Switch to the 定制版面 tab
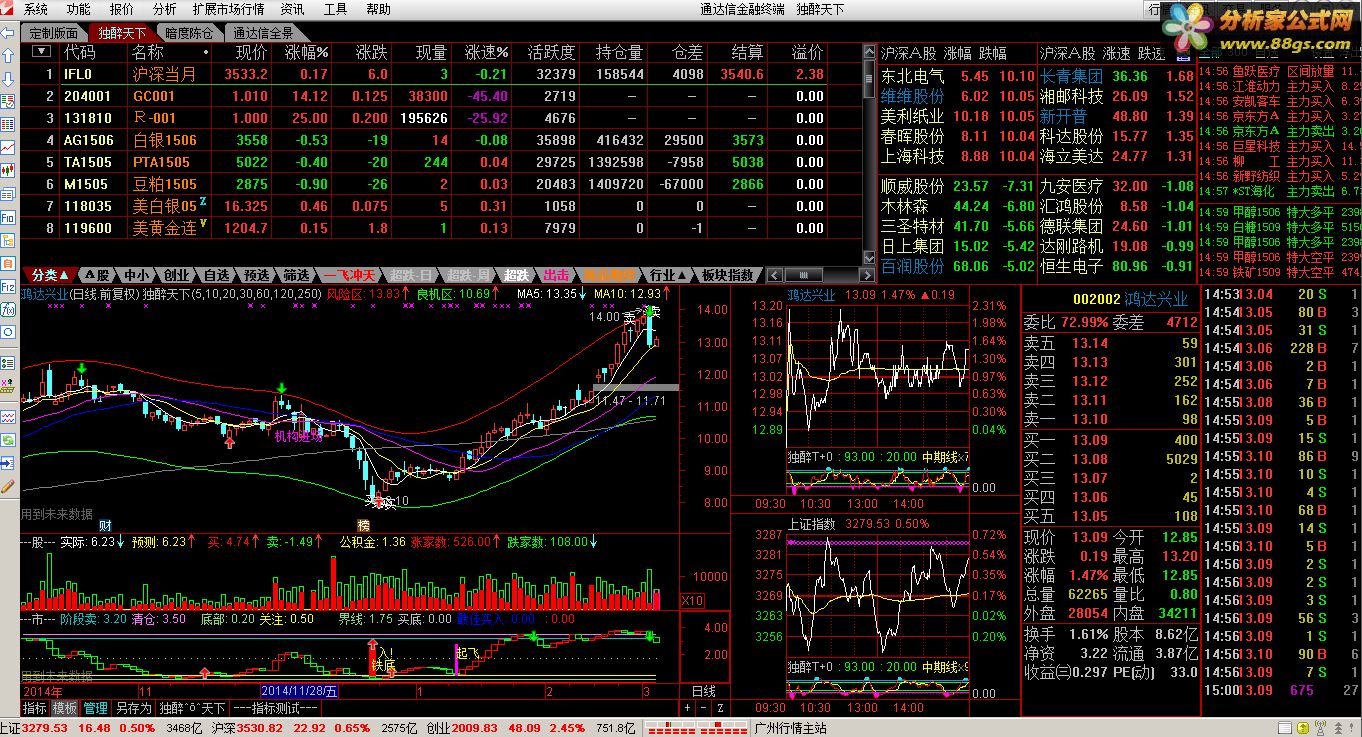Screen dimensions: 1362x737 53,33
